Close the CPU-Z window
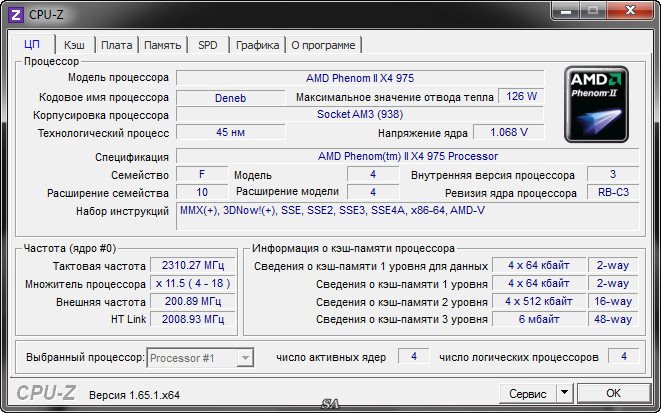 click(x=631, y=11)
